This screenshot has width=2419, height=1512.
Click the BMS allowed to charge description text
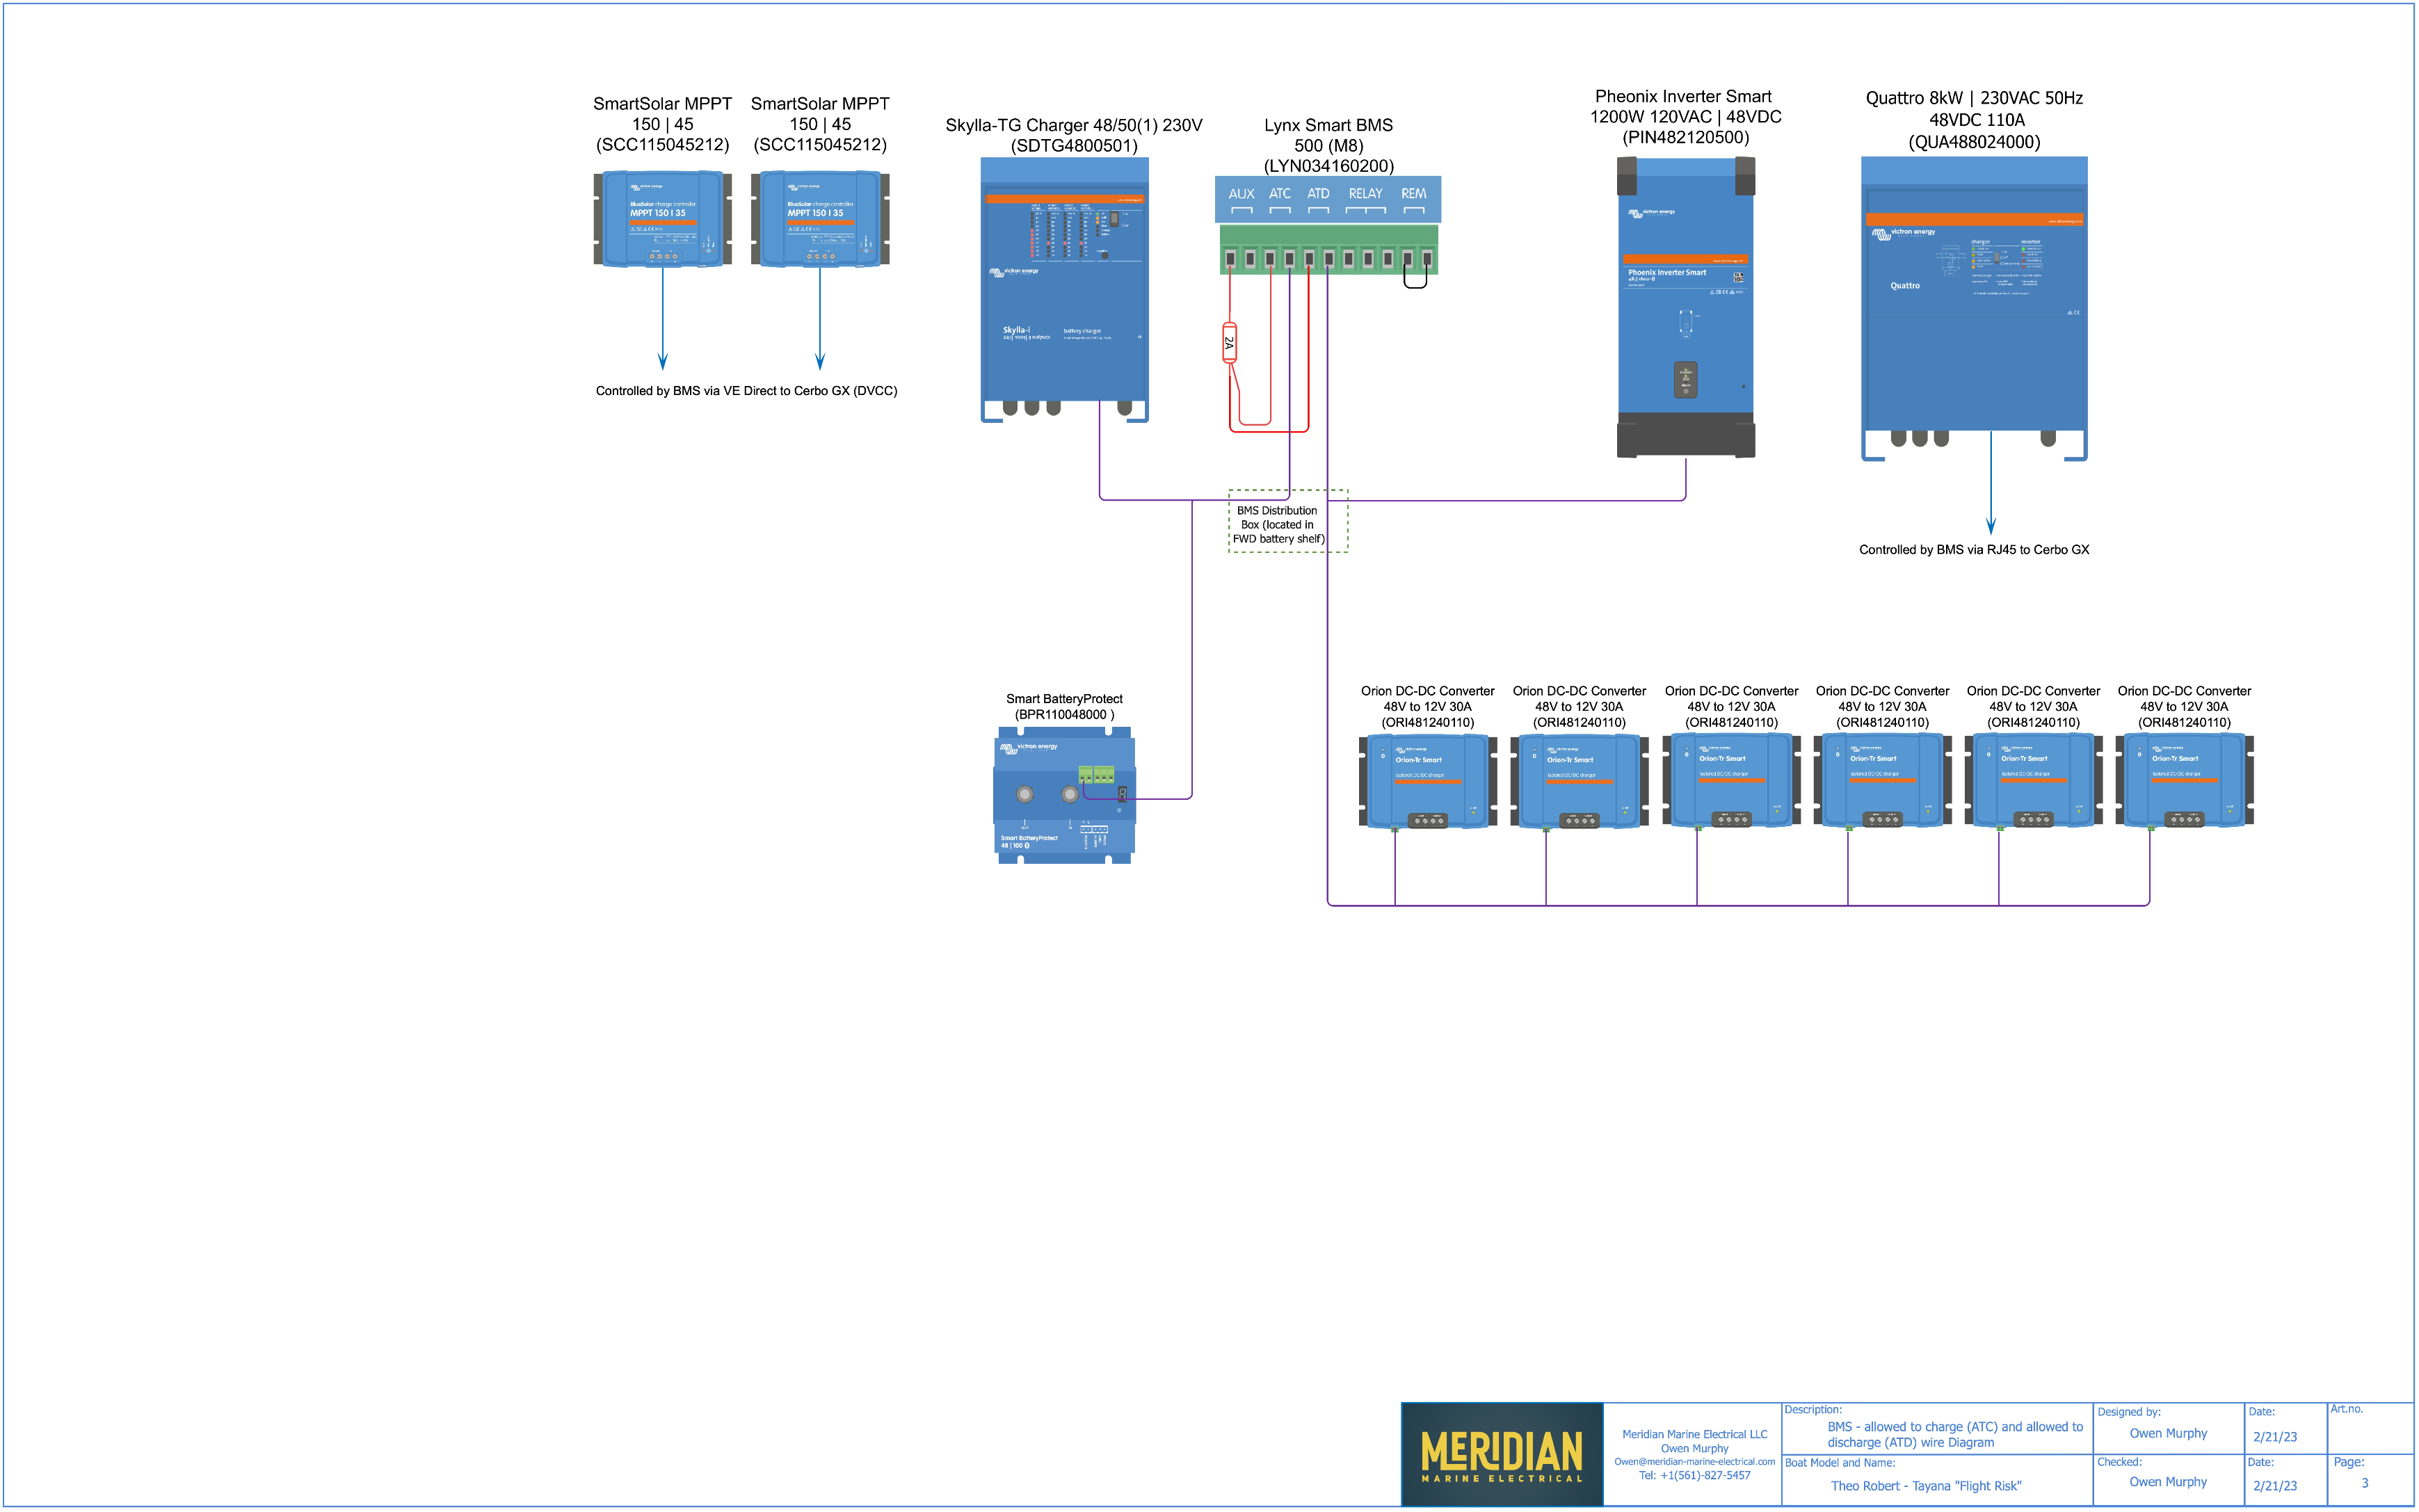point(1954,1435)
